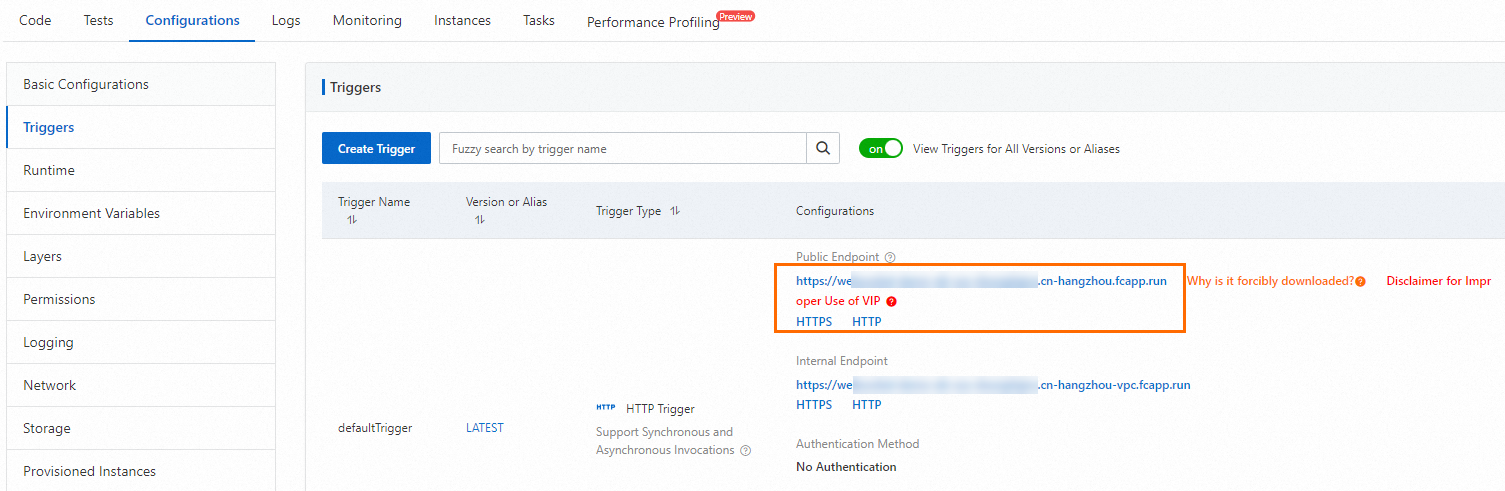Open Disclaimer for Improper Use of VIP
The image size is (1505, 491).
1438,281
